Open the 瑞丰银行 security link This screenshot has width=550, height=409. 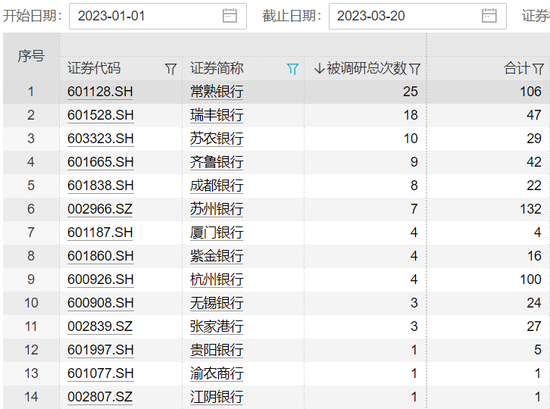click(216, 115)
